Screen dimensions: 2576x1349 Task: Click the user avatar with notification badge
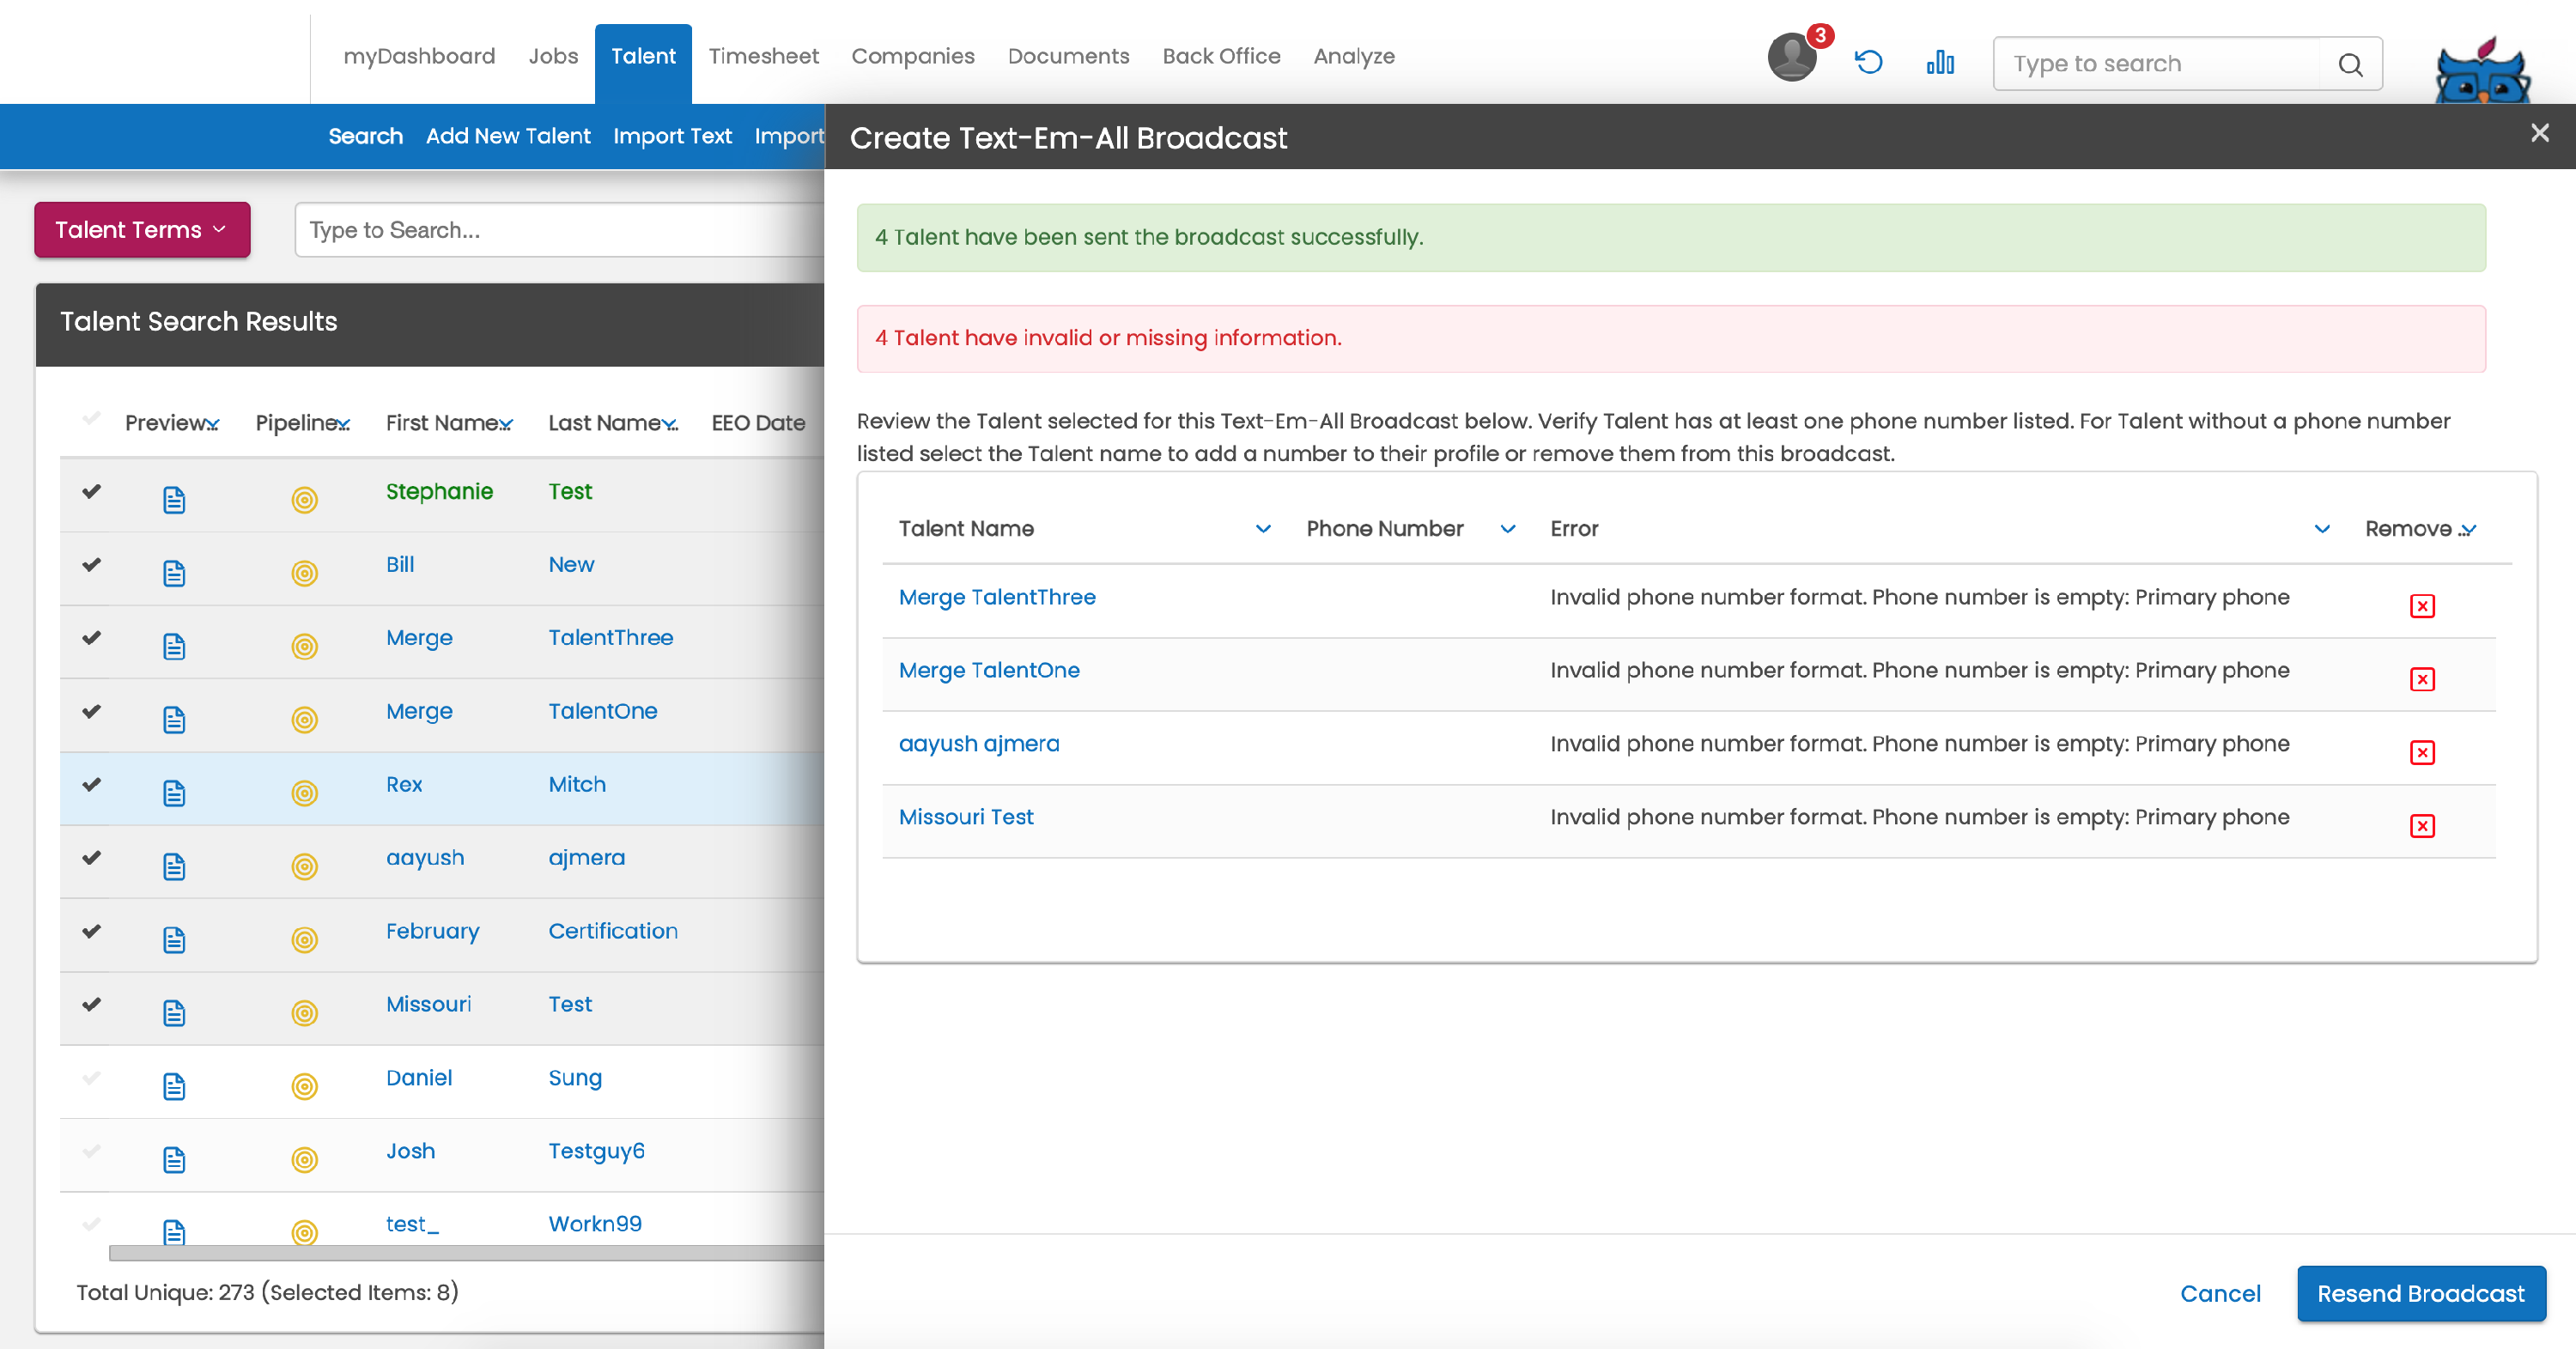click(1791, 58)
